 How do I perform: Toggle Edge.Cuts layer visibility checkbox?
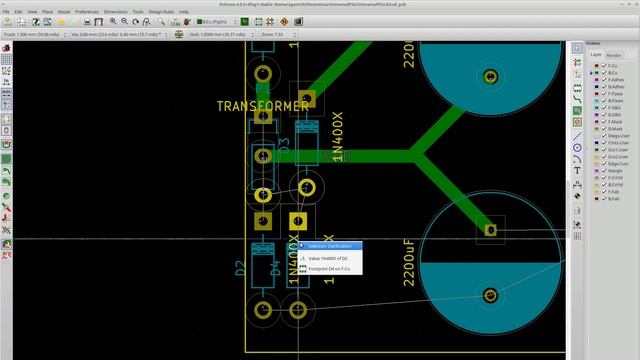click(x=604, y=164)
